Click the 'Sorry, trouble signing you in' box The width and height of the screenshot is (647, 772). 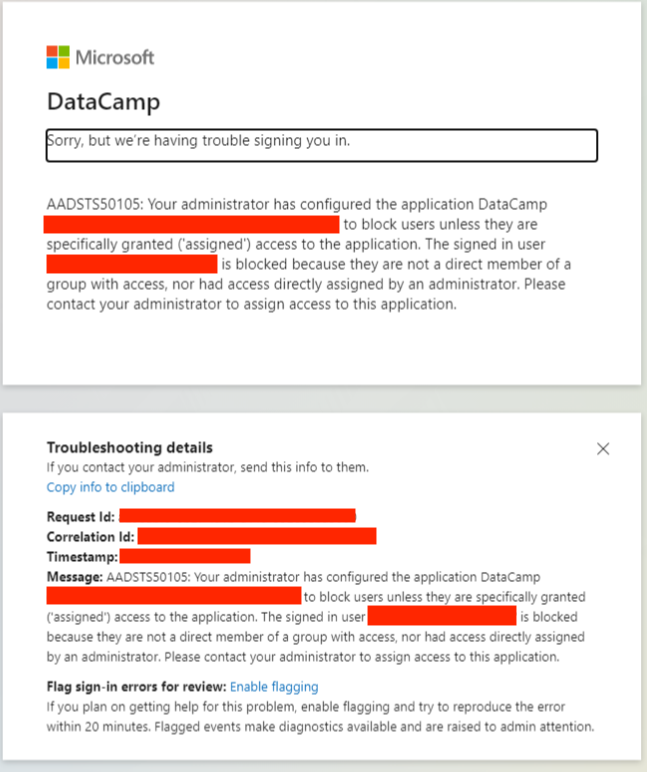click(321, 144)
